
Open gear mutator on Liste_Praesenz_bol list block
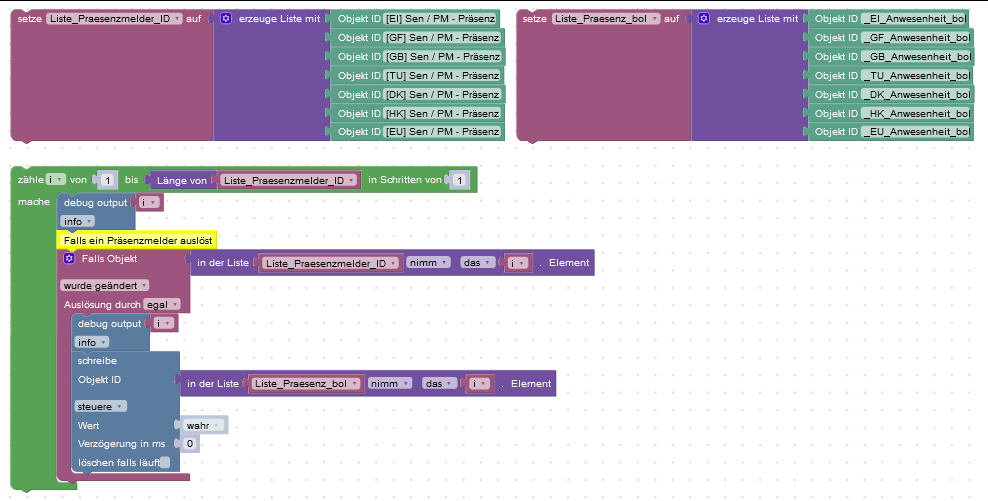point(704,18)
